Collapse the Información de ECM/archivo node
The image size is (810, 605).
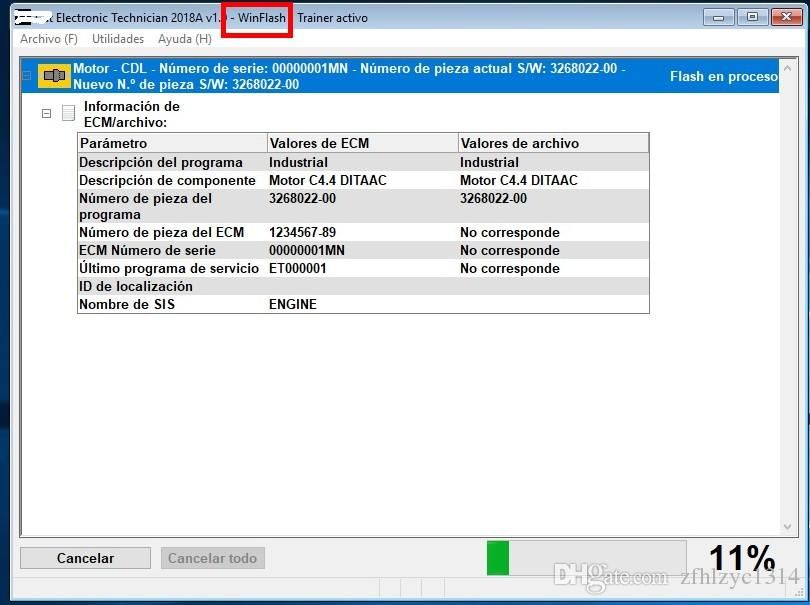coord(46,113)
